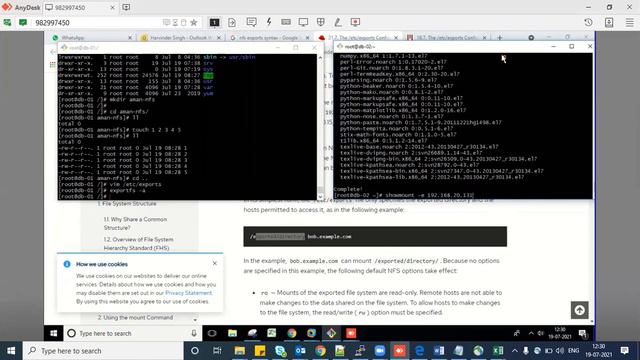
Task: Open AnyDesk keyboard settings icon
Action: coord(286,22)
